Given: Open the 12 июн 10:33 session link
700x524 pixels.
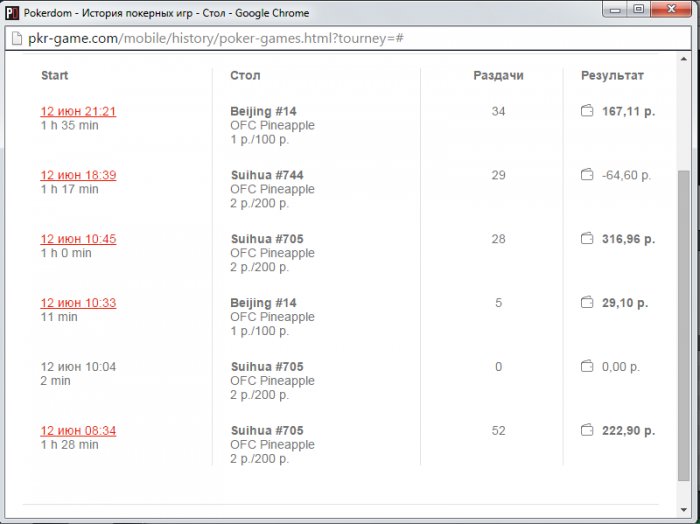Looking at the screenshot, I should tap(78, 303).
